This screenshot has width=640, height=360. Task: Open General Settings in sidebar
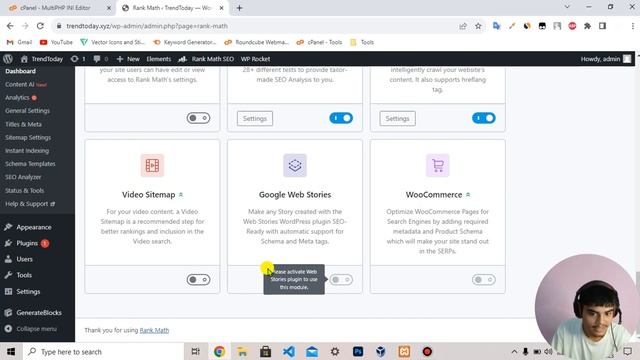[27, 111]
